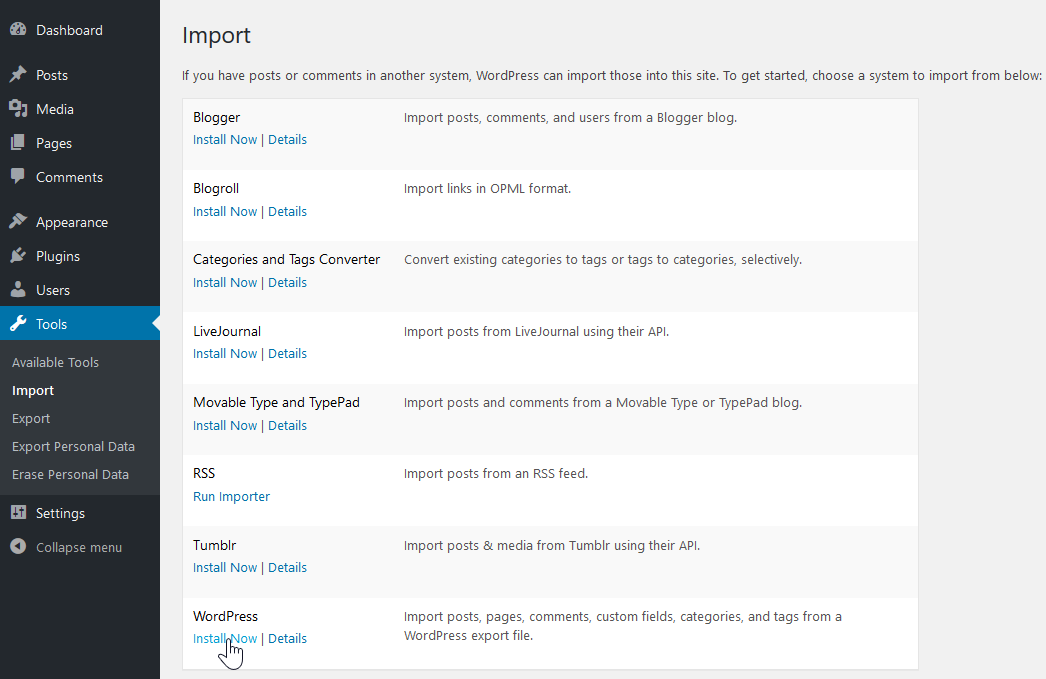Select Export Personal Data submenu
Screen dimensions: 1046x679
pos(73,446)
